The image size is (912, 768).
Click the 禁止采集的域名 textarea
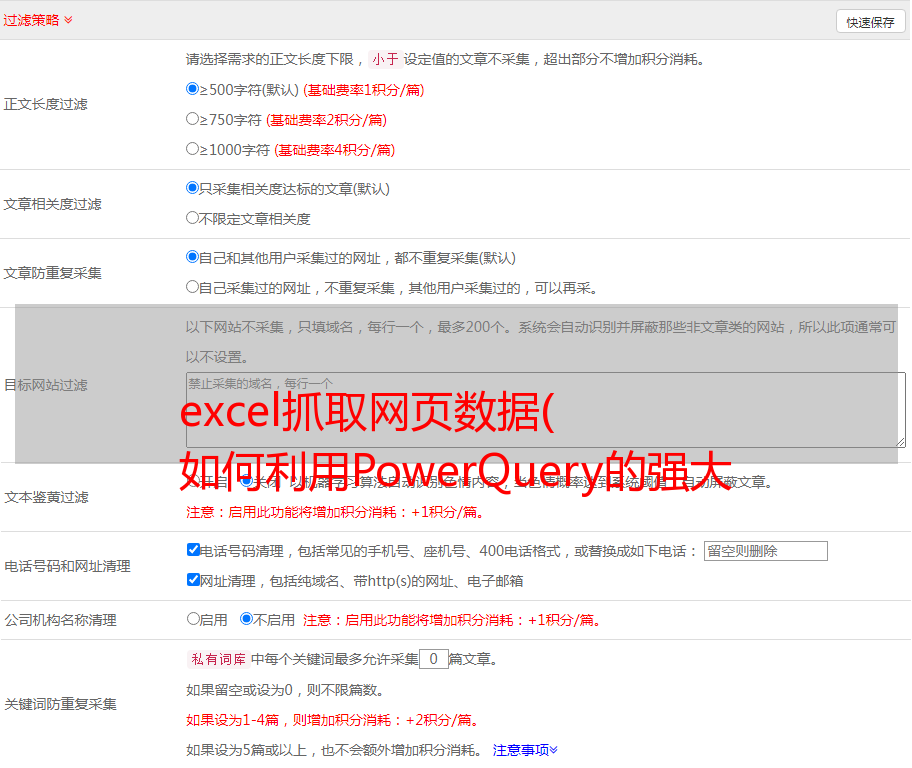[546, 410]
